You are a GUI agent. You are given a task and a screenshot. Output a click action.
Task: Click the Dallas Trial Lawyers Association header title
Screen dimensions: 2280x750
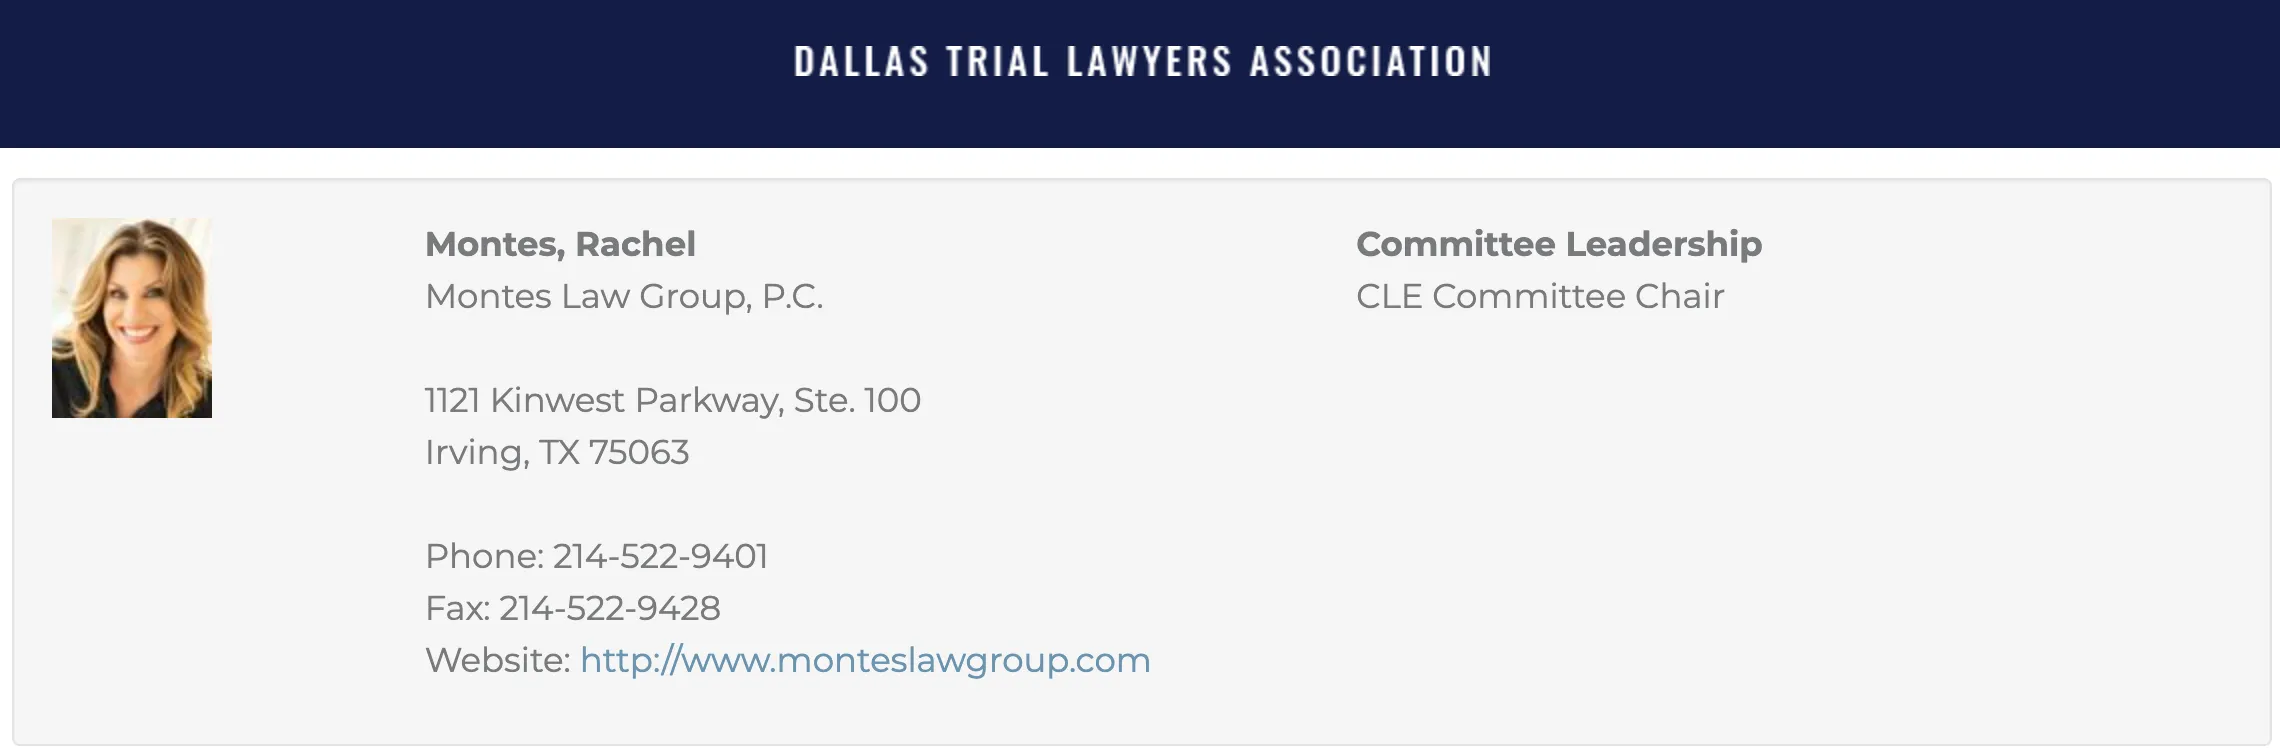click(x=1142, y=62)
